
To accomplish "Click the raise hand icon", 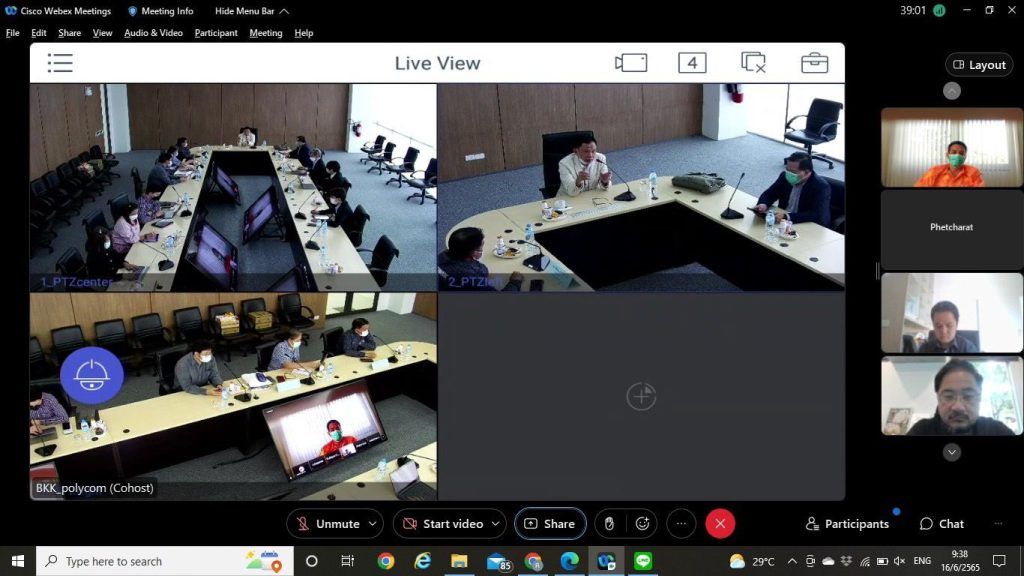I will pos(606,524).
